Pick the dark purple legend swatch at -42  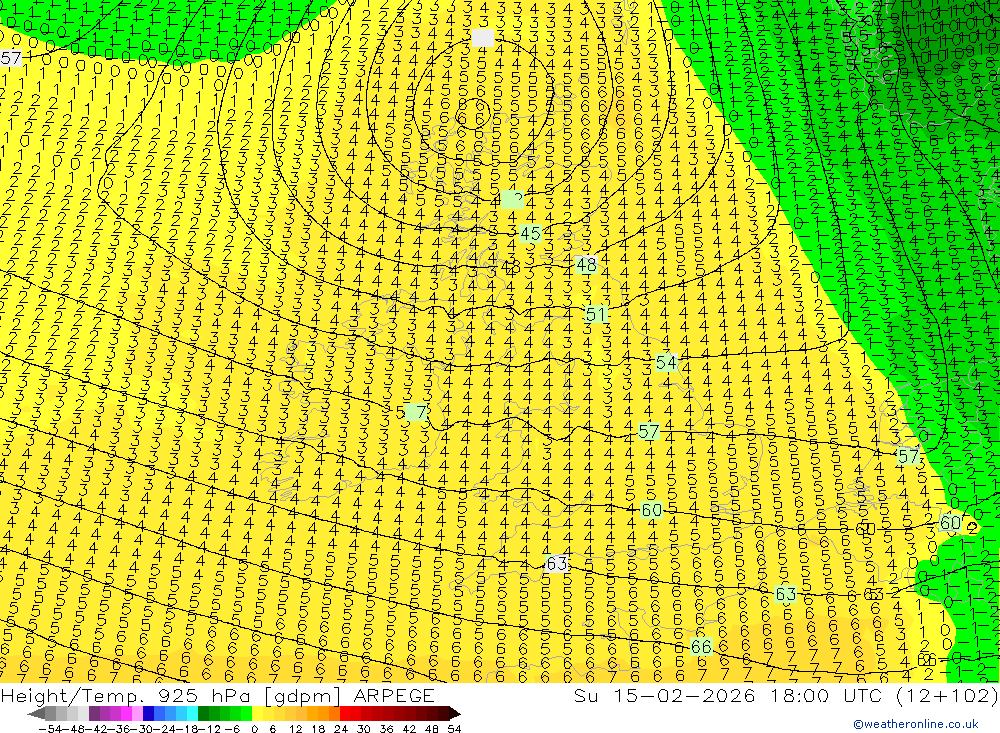point(94,713)
